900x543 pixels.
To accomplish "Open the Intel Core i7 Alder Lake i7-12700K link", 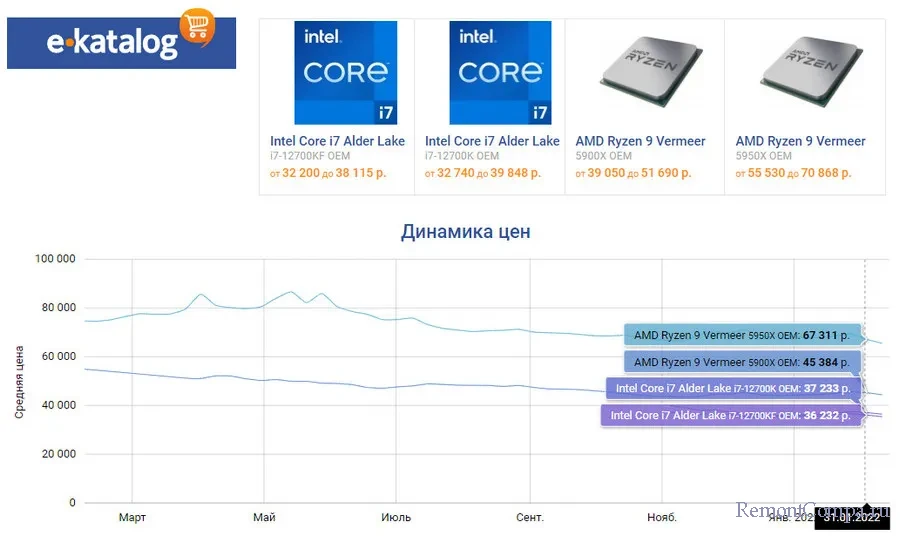I will pyautogui.click(x=492, y=141).
